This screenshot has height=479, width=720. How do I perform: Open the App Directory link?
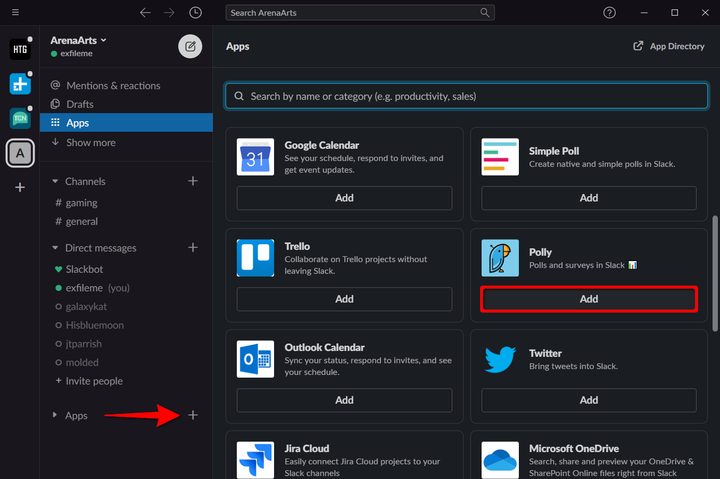pyautogui.click(x=669, y=46)
